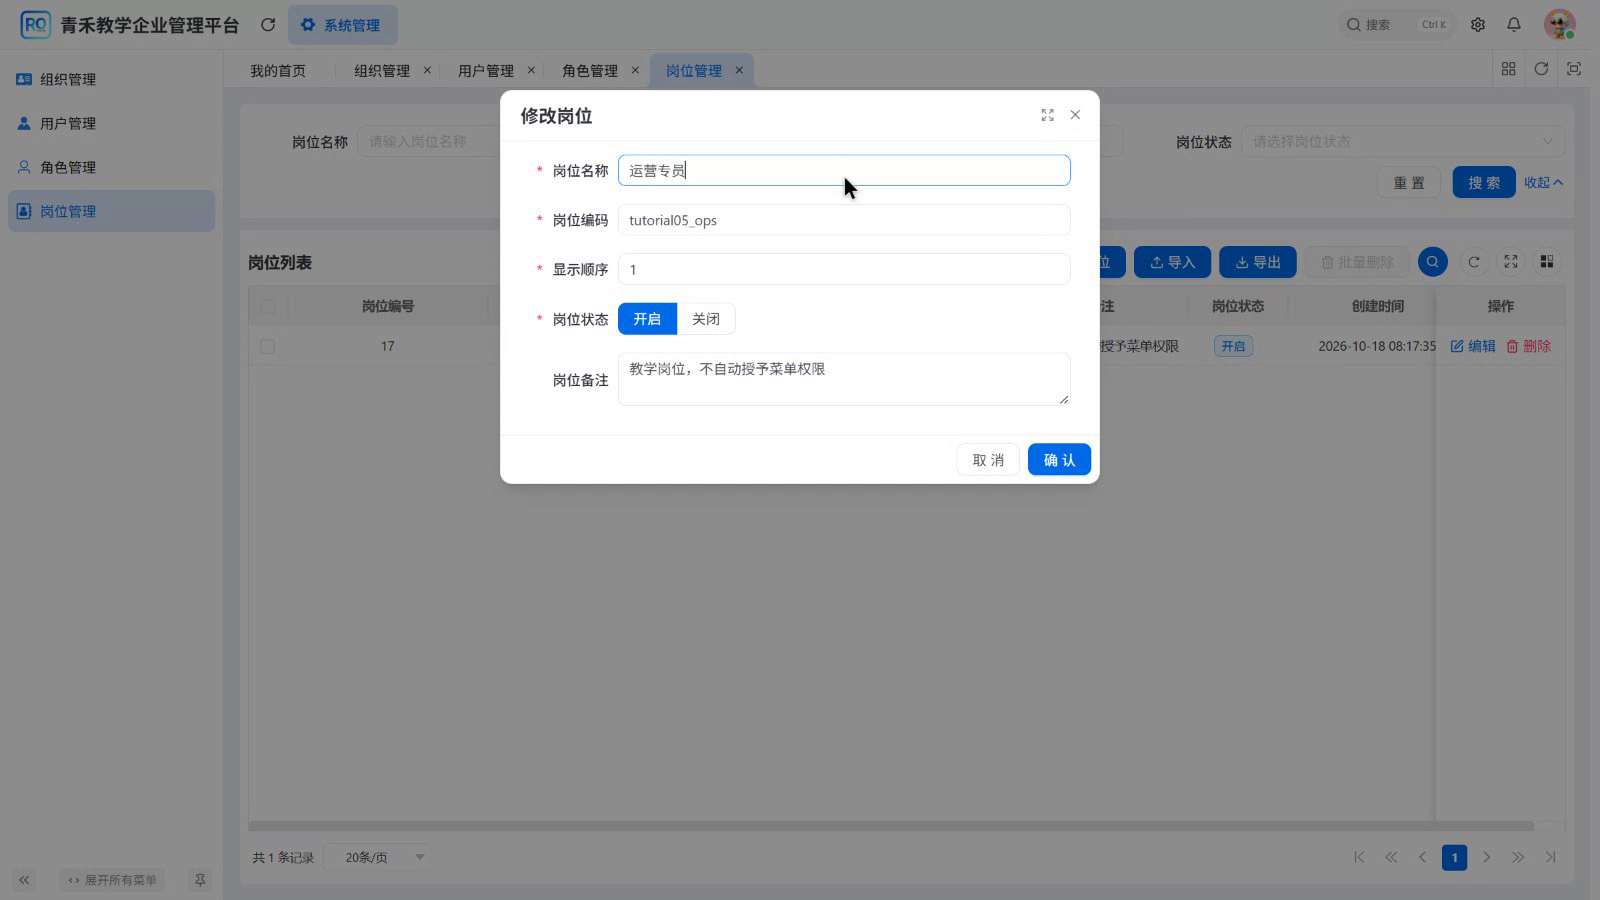Viewport: 1600px width, 900px height.
Task: Expand the 岗位列表 table to fullscreen
Action: [x=1511, y=262]
